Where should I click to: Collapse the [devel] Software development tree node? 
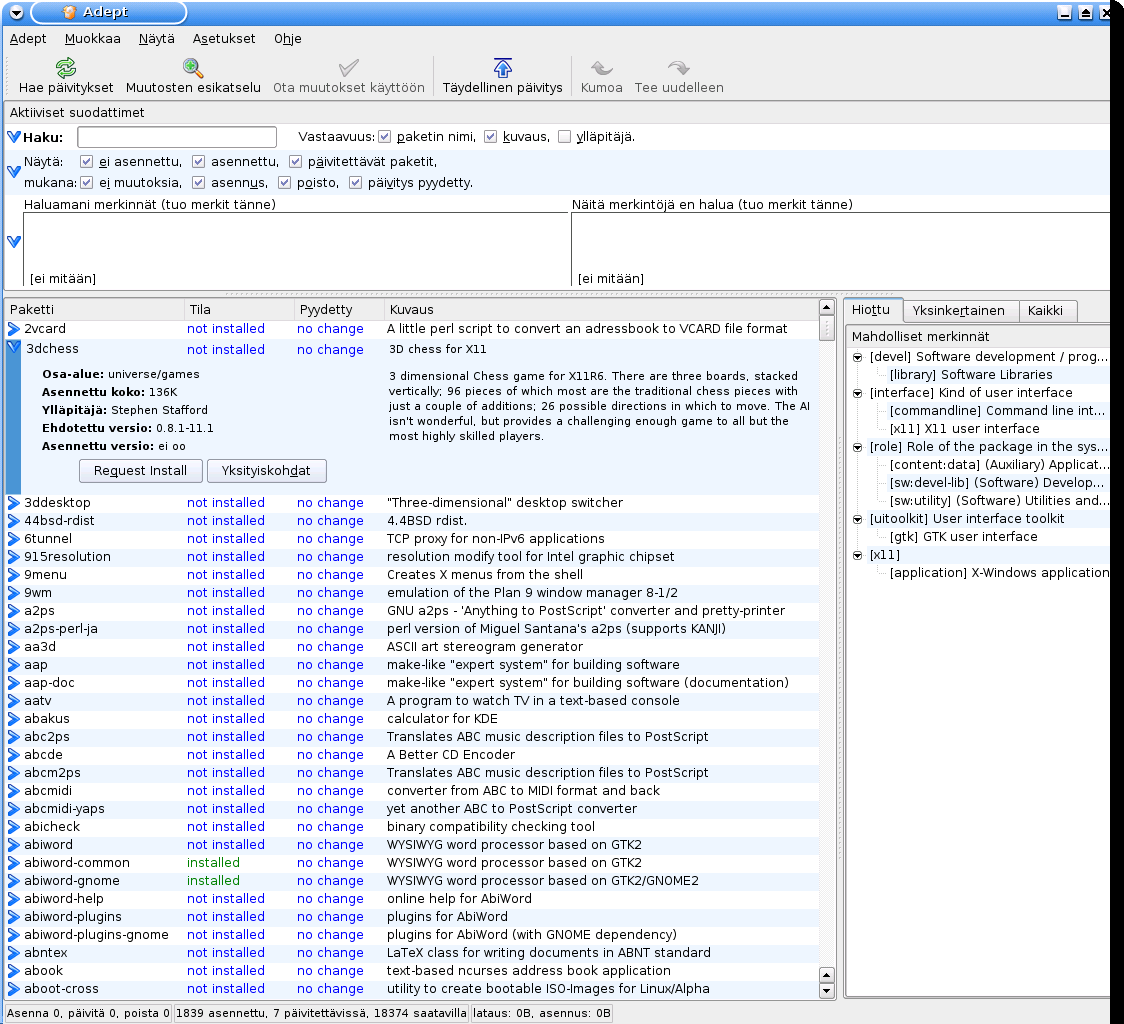click(x=858, y=357)
